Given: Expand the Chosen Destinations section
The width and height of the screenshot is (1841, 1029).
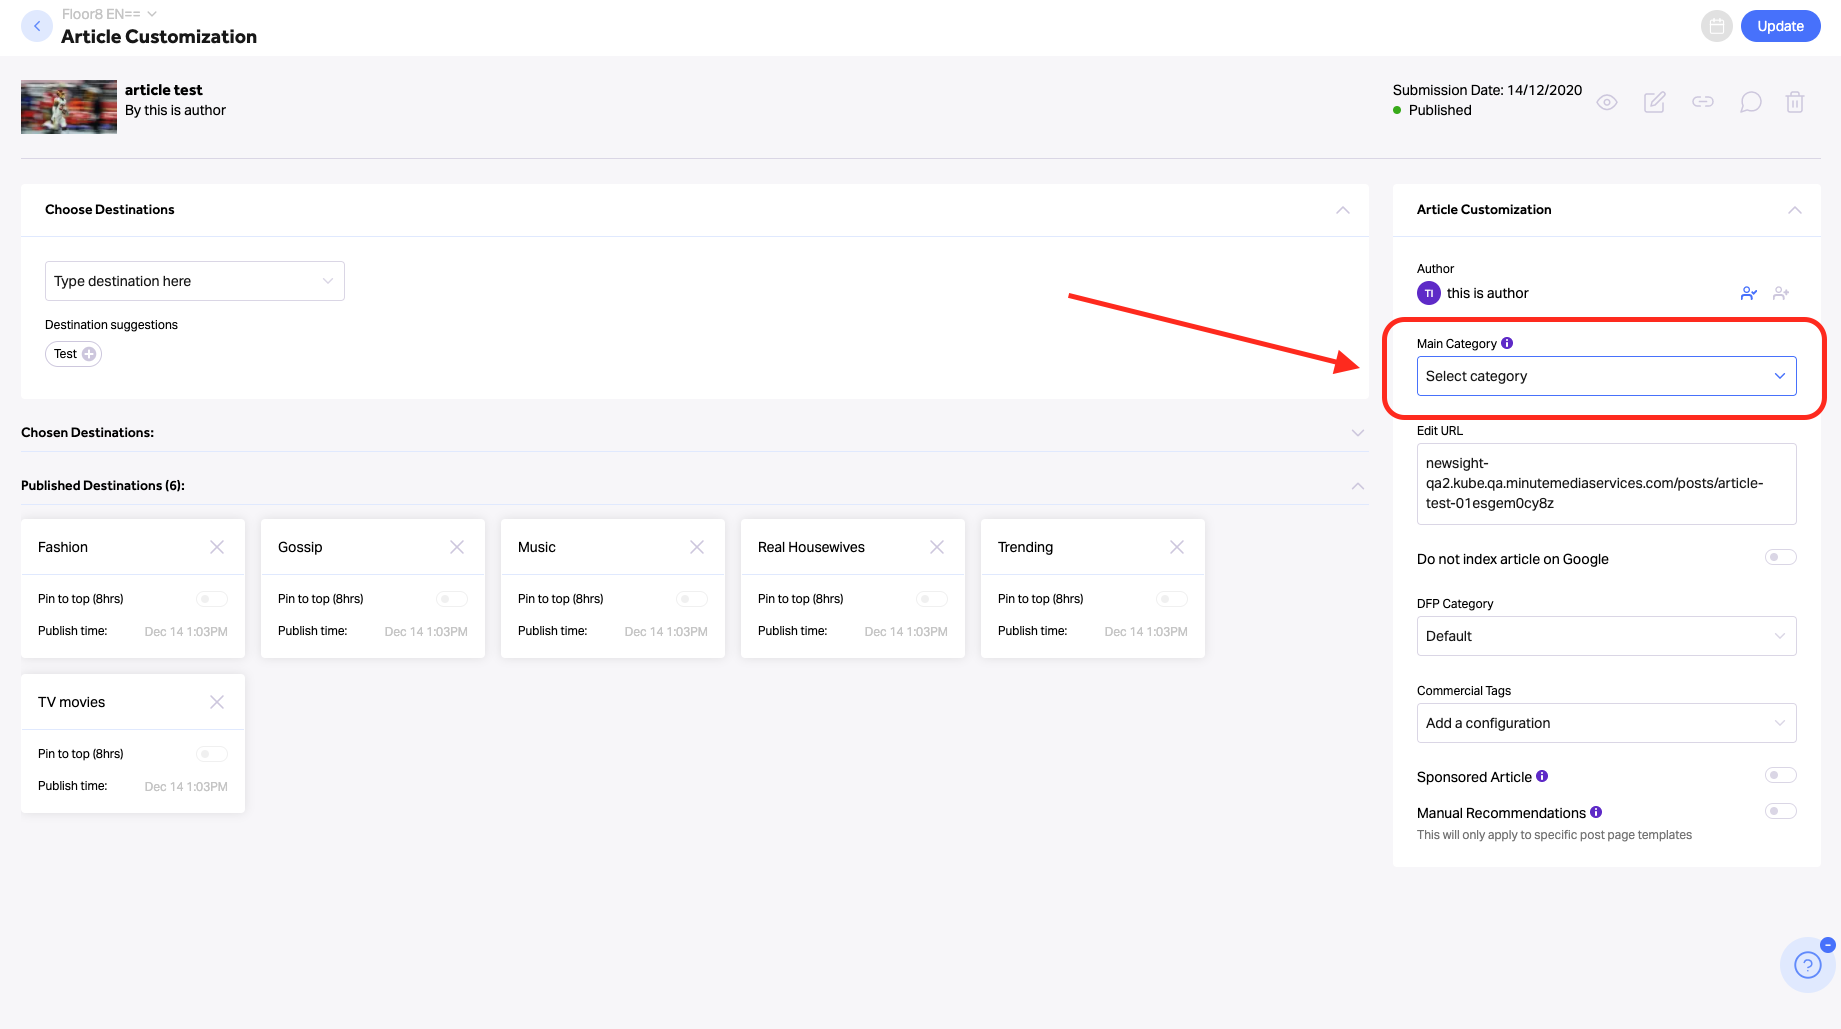Looking at the screenshot, I should [1358, 433].
